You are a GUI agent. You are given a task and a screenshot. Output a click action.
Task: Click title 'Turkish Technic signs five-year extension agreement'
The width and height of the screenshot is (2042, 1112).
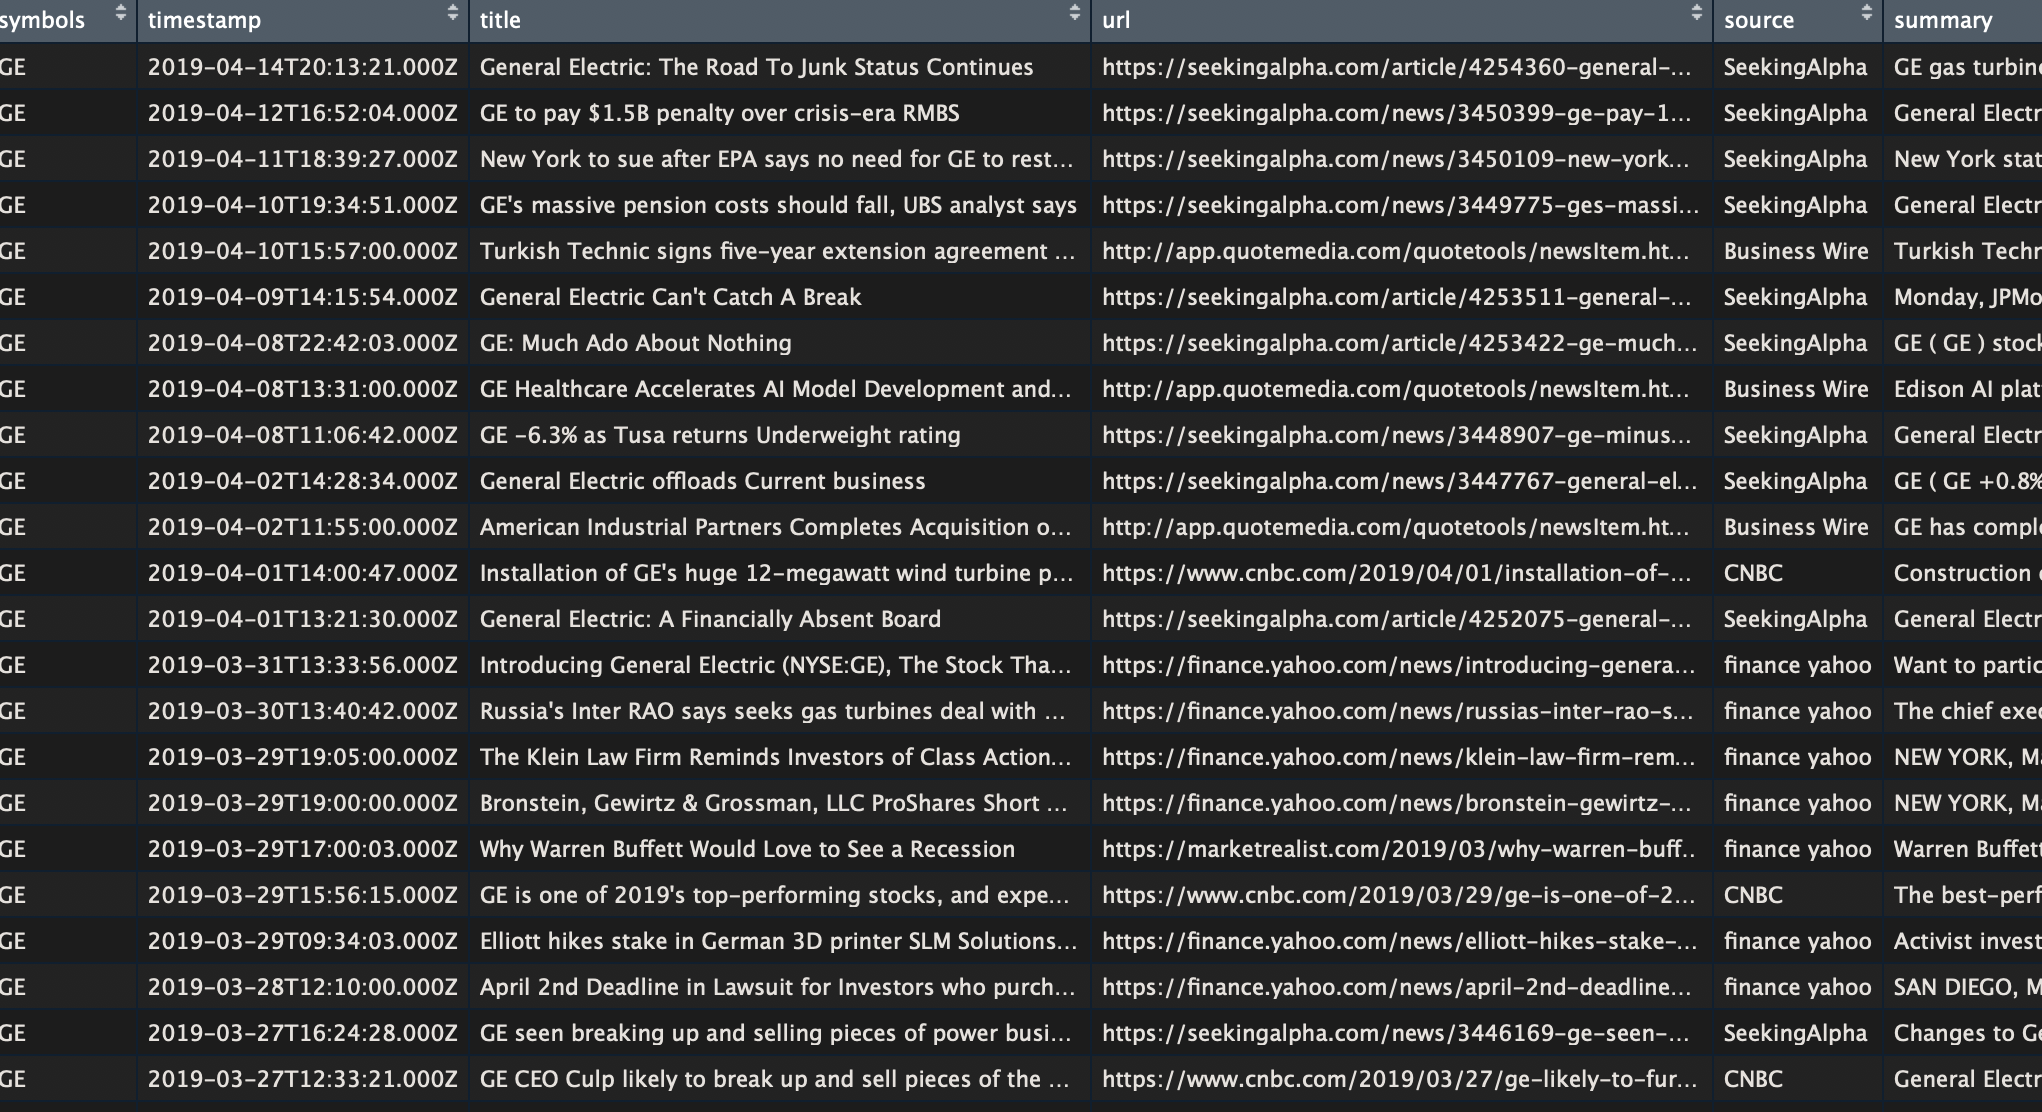click(777, 251)
